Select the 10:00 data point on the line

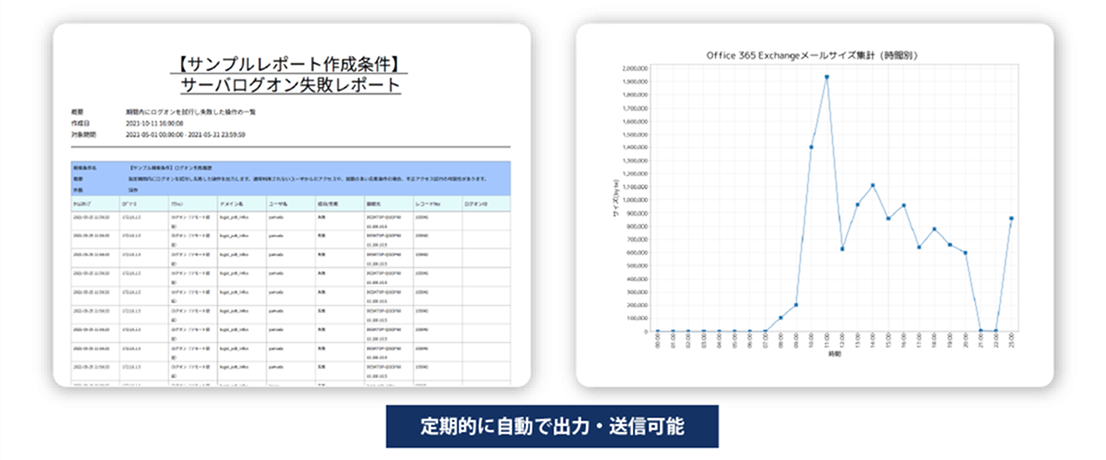click(x=811, y=147)
